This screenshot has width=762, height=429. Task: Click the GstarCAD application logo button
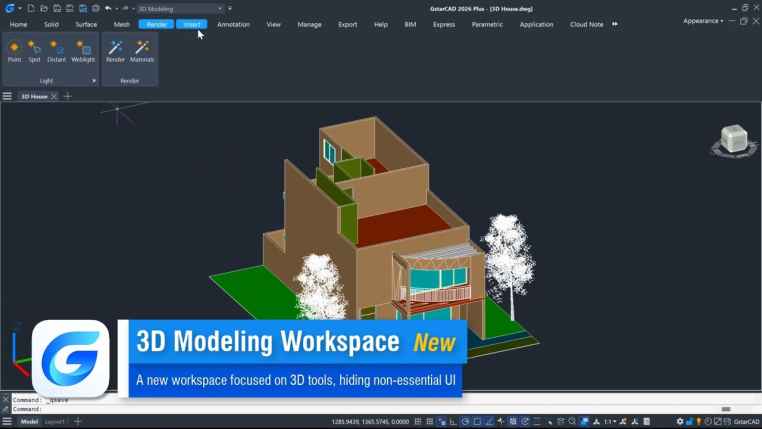pos(9,8)
